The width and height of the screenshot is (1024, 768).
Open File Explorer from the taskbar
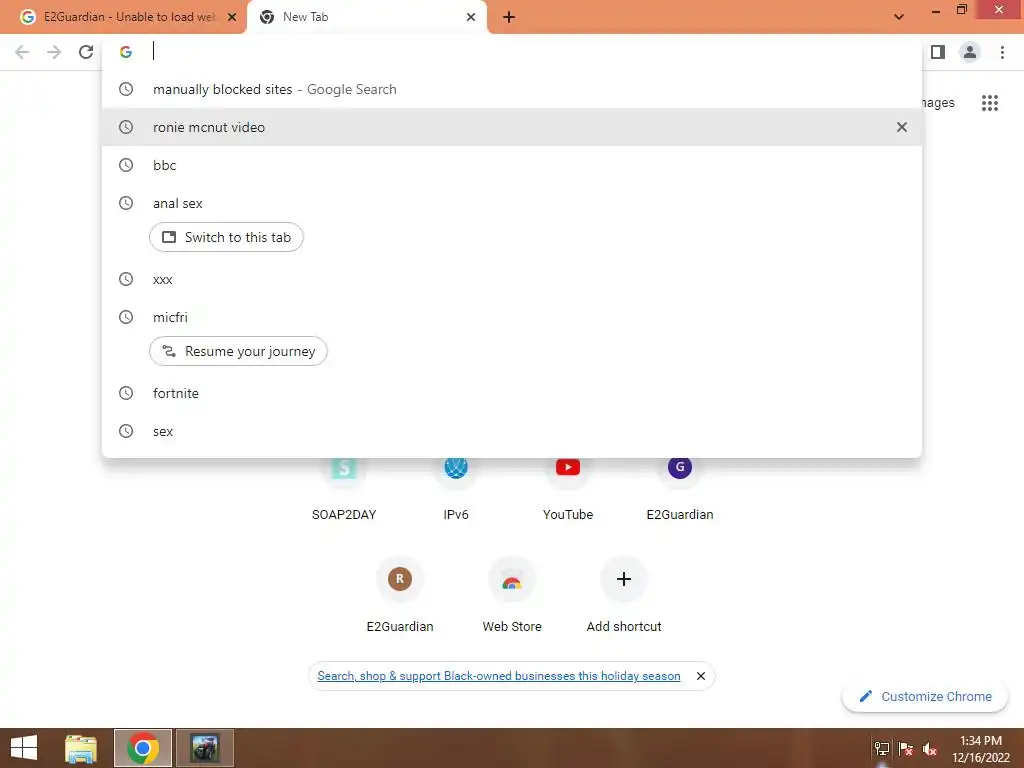81,748
